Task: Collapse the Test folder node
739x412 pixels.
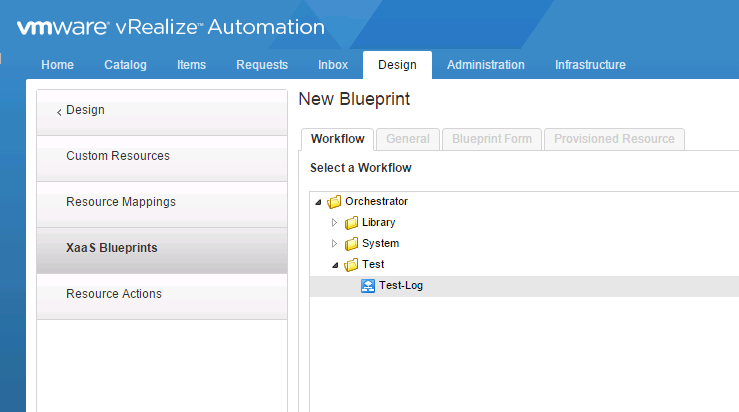Action: coord(335,265)
